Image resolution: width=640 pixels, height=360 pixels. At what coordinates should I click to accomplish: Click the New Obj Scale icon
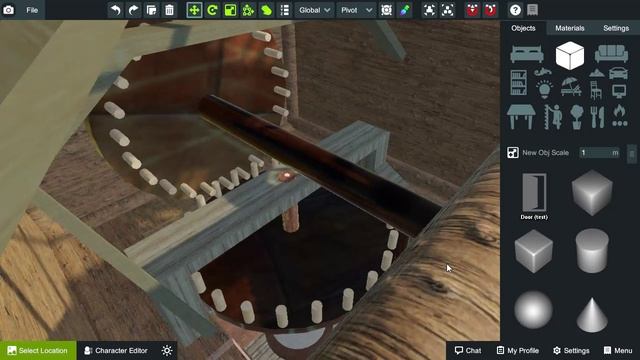(x=513, y=153)
